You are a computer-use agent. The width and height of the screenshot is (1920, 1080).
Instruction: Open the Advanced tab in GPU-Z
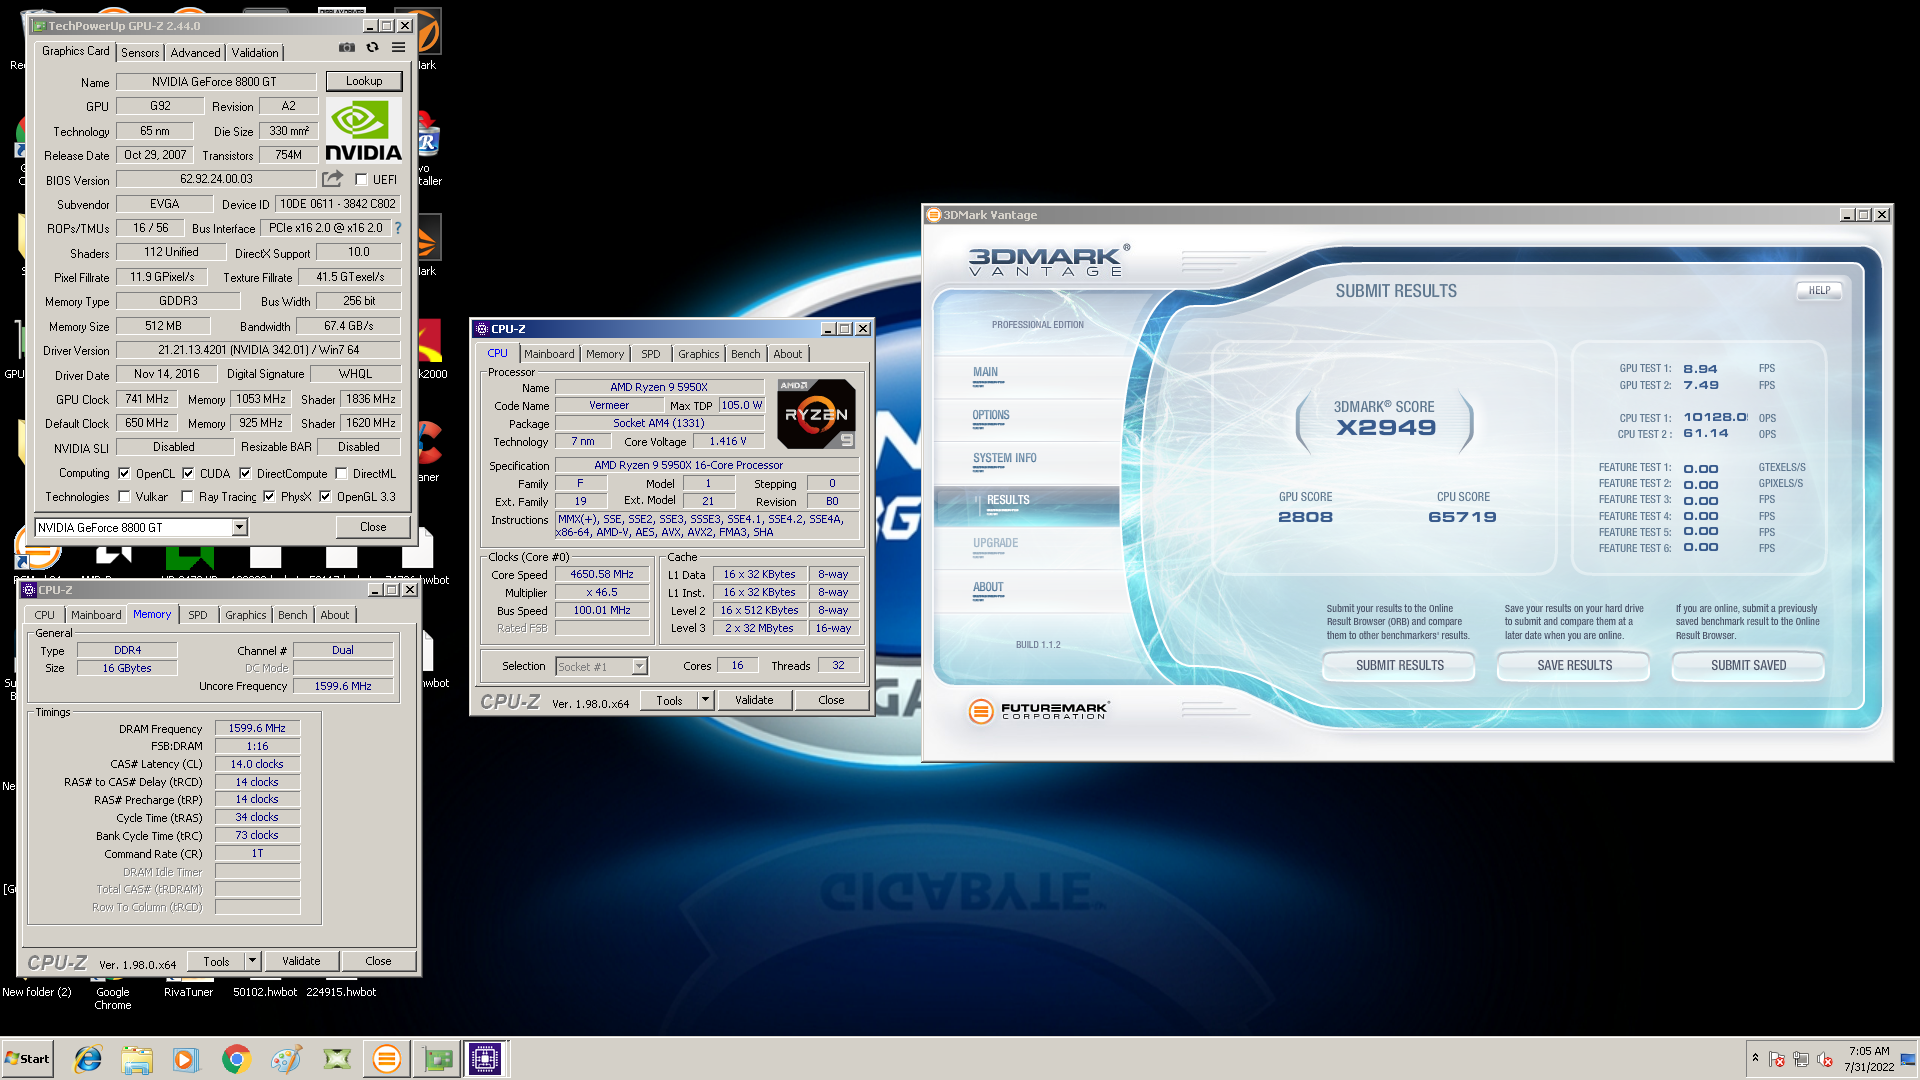point(195,53)
